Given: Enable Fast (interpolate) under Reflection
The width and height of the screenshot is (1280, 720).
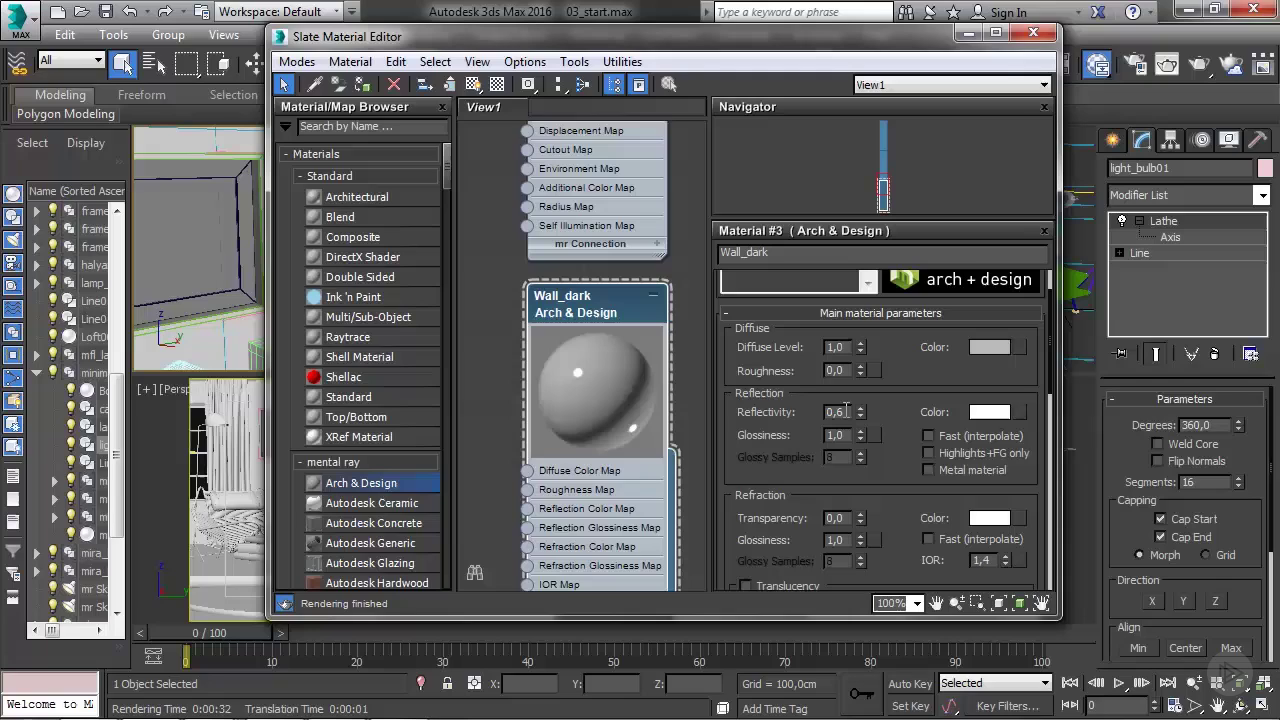Looking at the screenshot, I should (x=928, y=436).
